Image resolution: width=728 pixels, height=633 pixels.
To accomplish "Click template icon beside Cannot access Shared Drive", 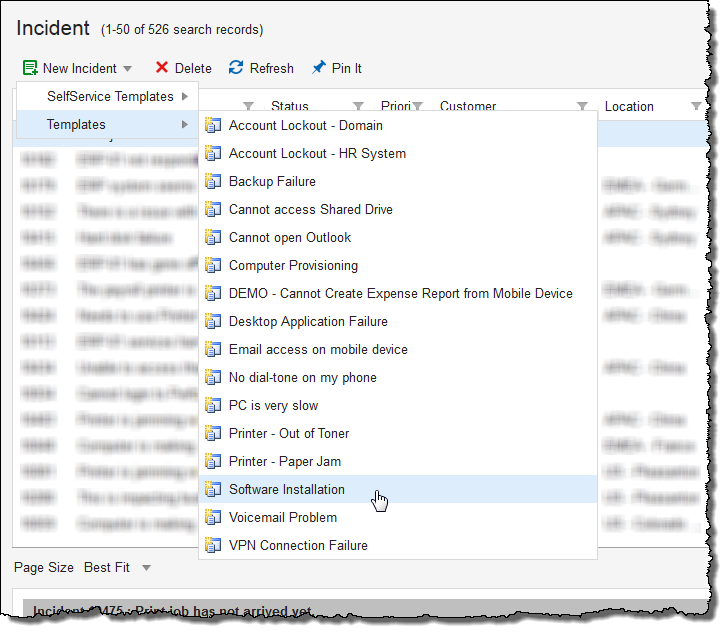I will pos(213,209).
